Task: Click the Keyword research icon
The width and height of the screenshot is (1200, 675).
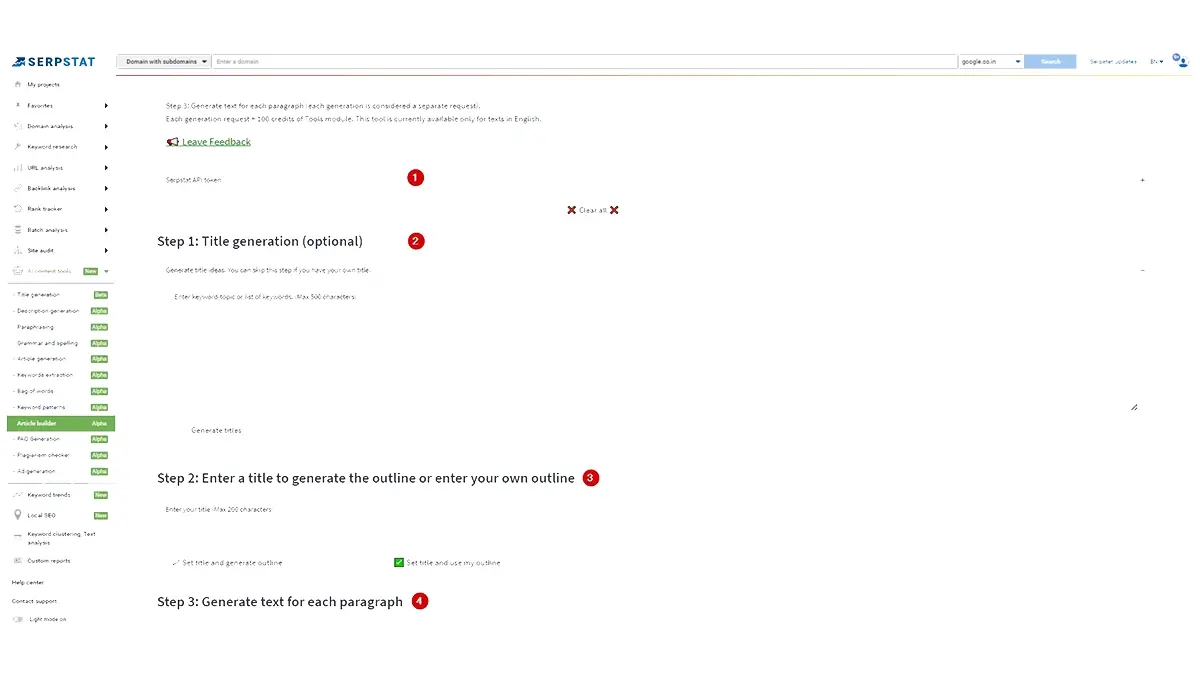Action: (x=18, y=147)
